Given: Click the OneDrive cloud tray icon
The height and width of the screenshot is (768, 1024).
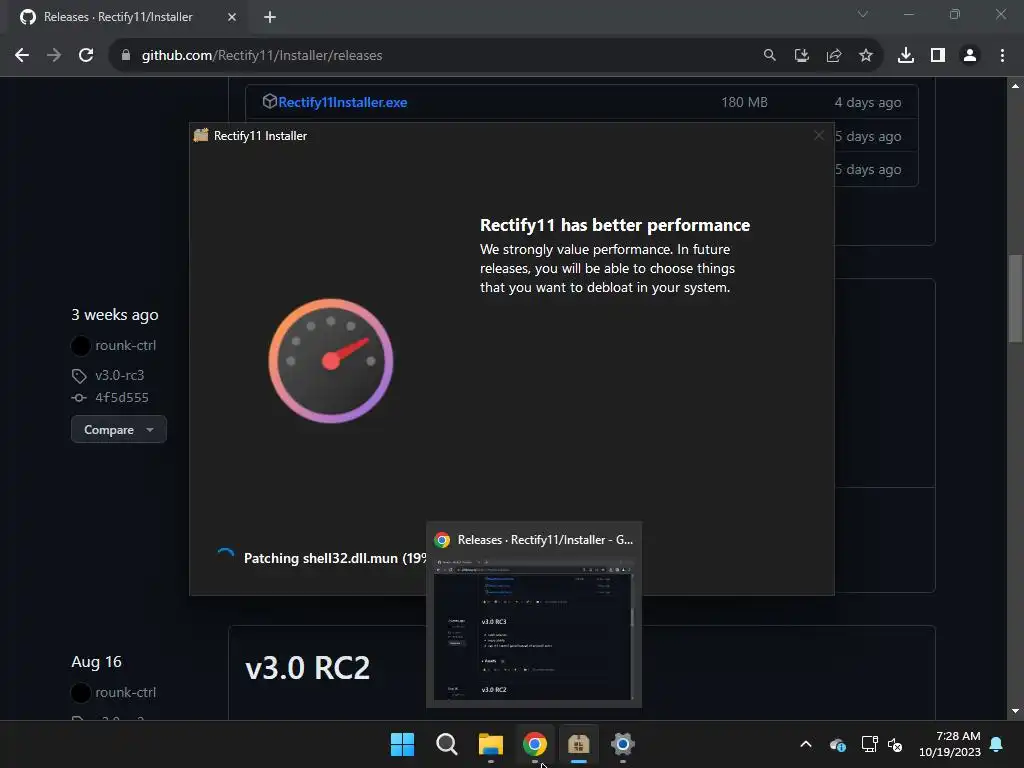Looking at the screenshot, I should click(837, 744).
